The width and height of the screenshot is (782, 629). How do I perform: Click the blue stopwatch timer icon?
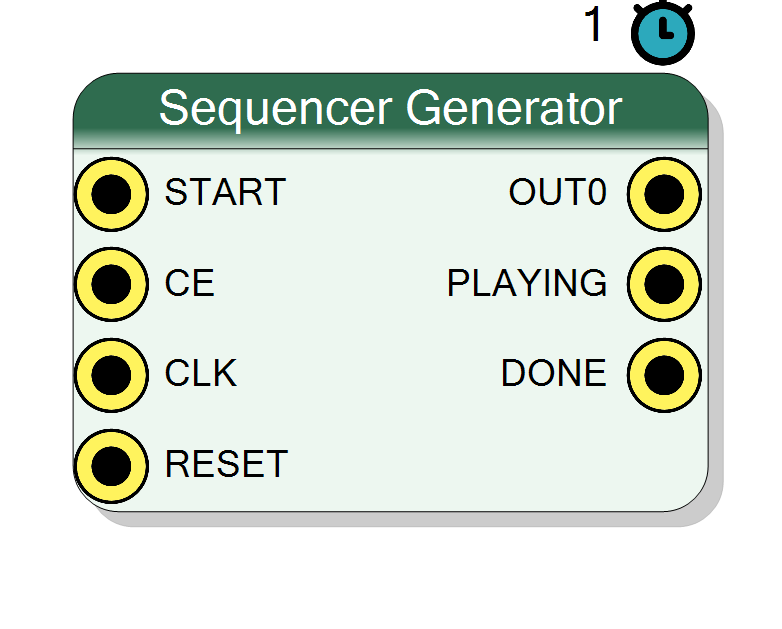point(663,33)
